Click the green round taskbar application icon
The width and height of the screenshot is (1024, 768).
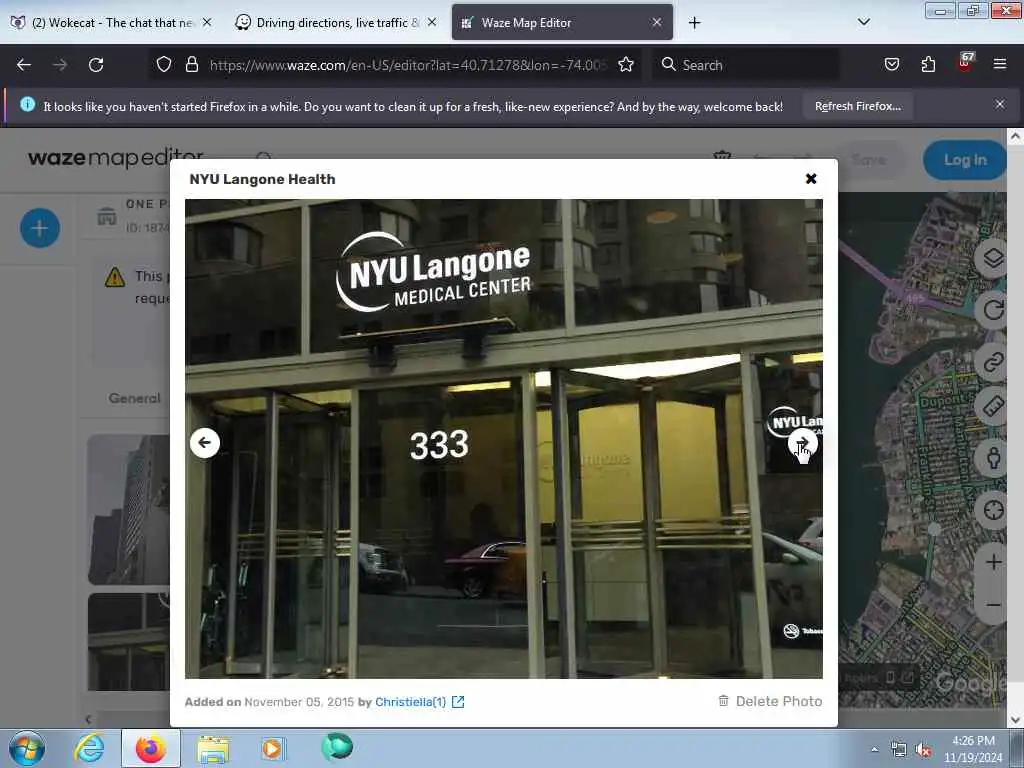click(x=337, y=747)
